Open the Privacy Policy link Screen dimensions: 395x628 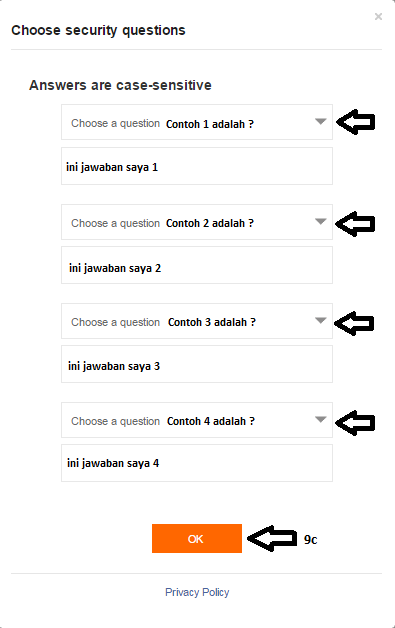[x=197, y=592]
